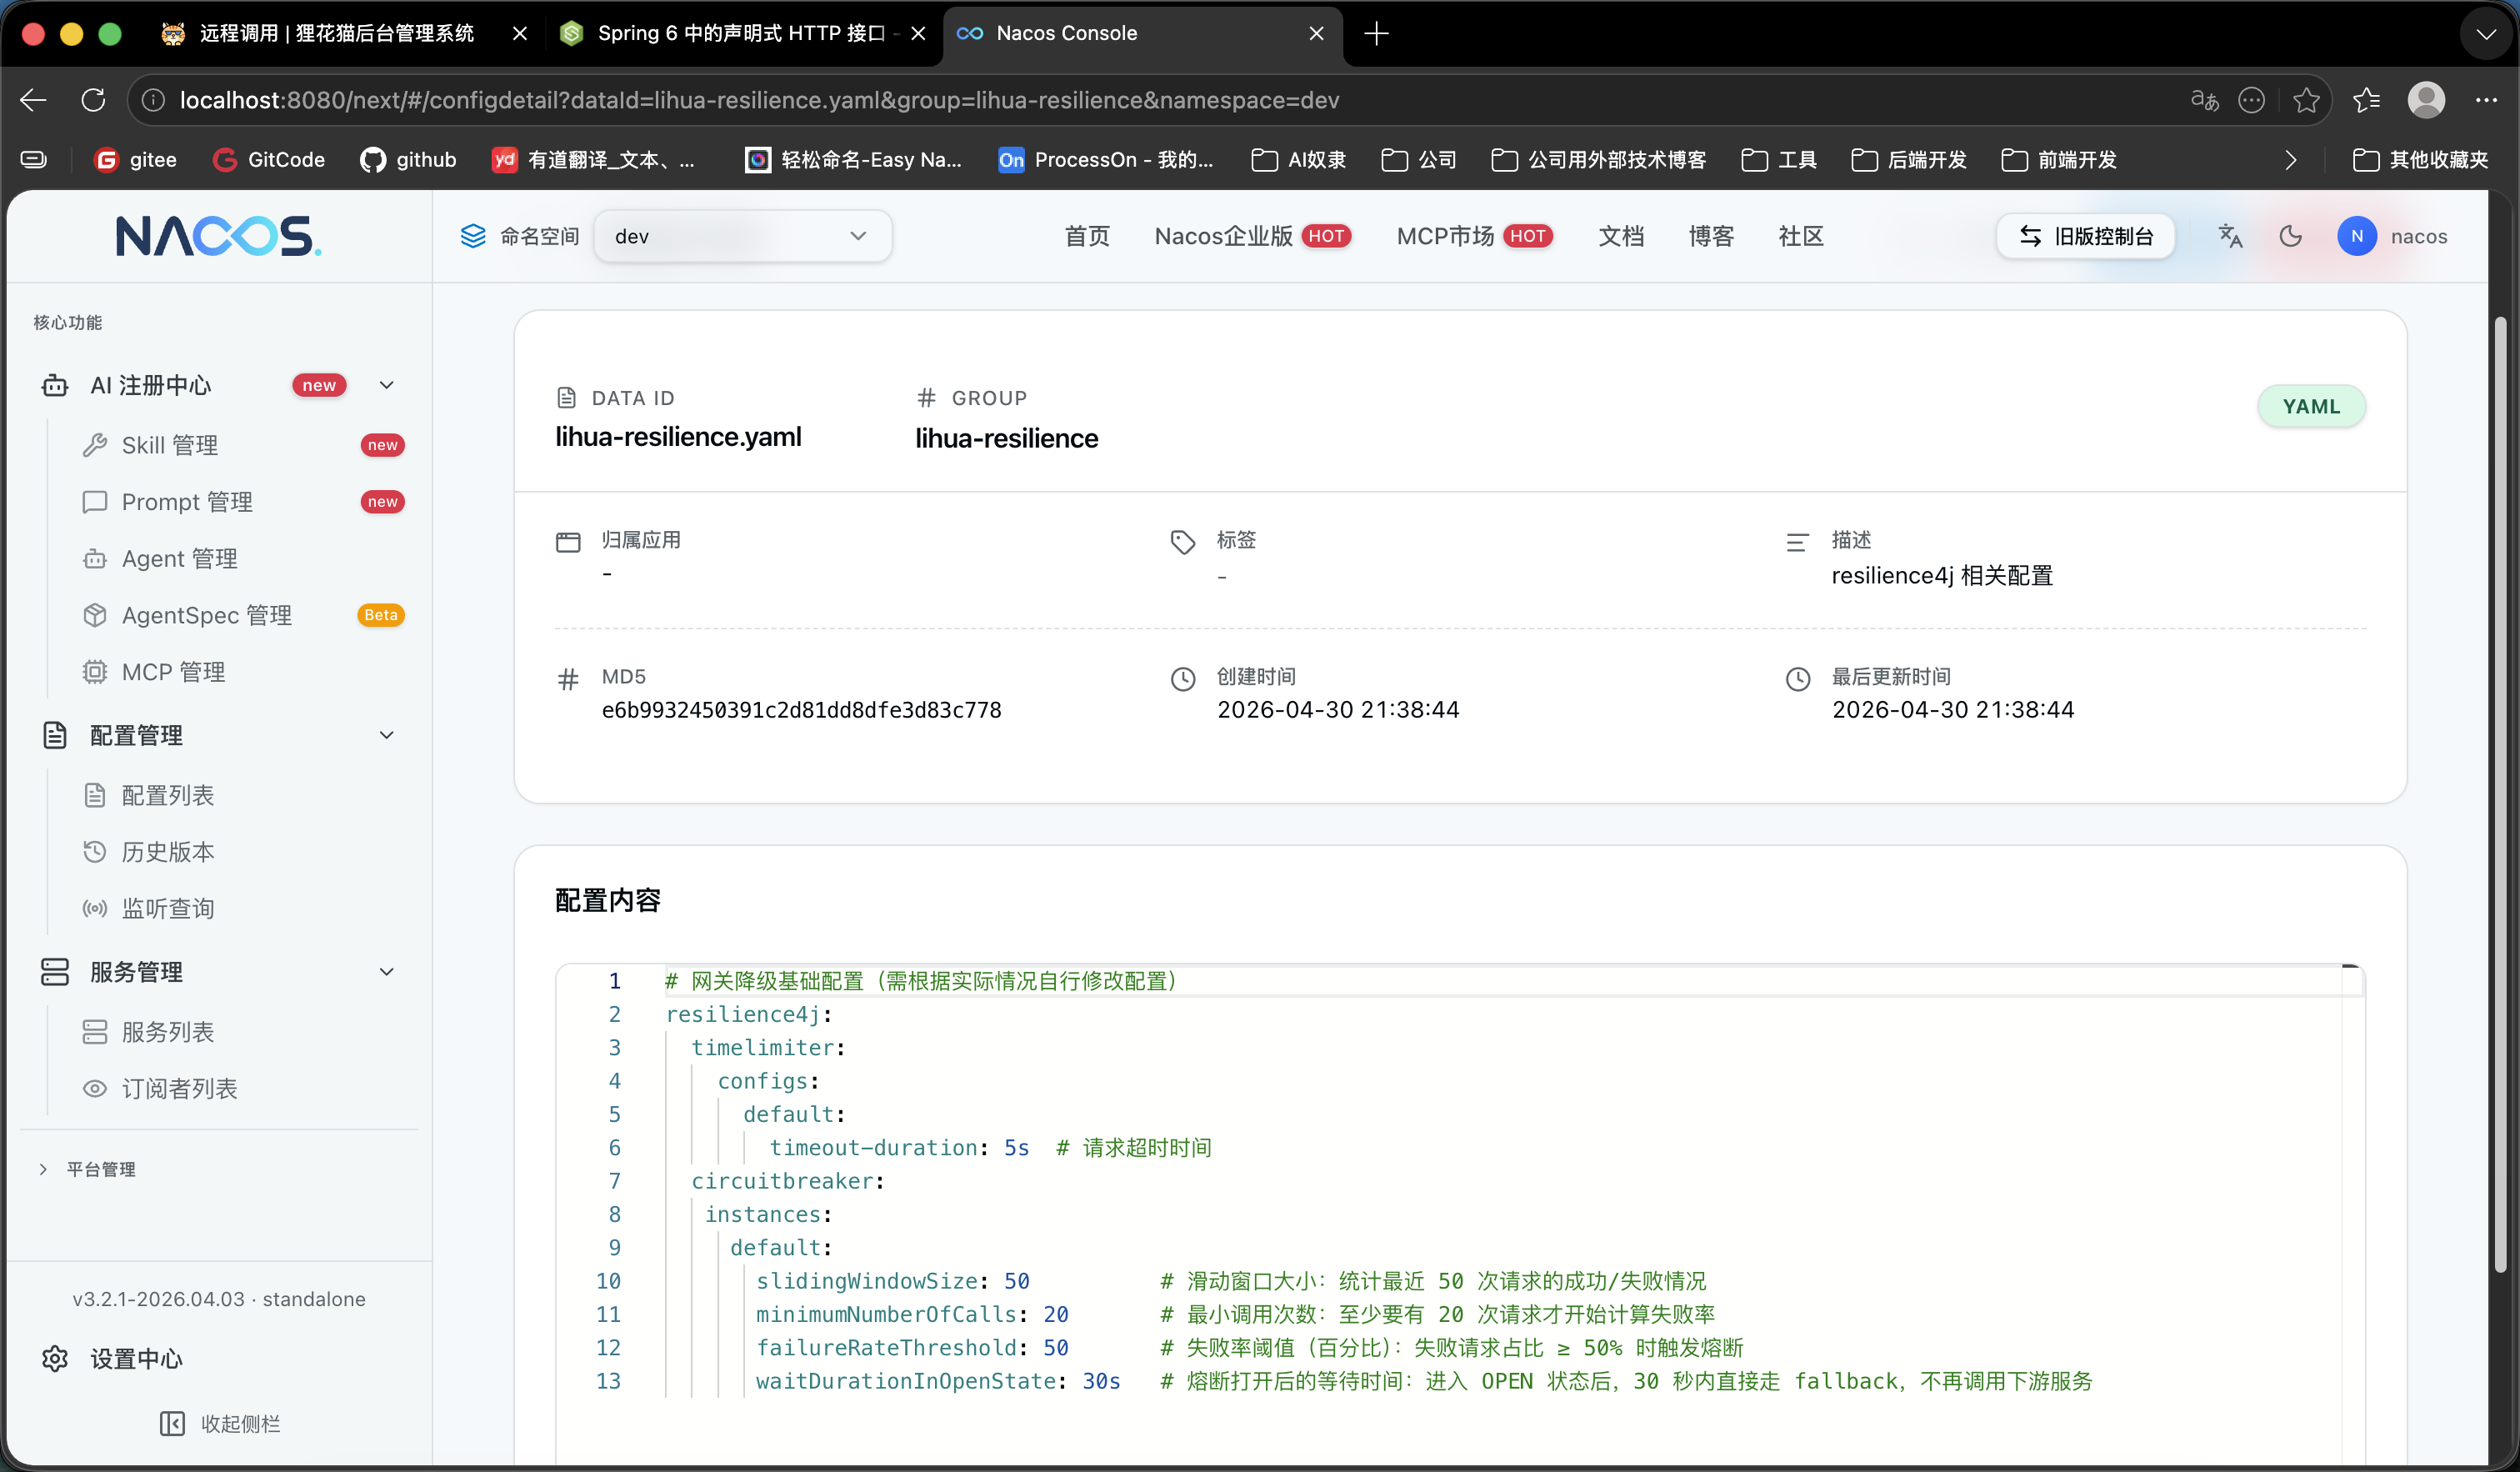2520x1472 pixels.
Task: Switch to 旧版控制台
Action: point(2086,236)
